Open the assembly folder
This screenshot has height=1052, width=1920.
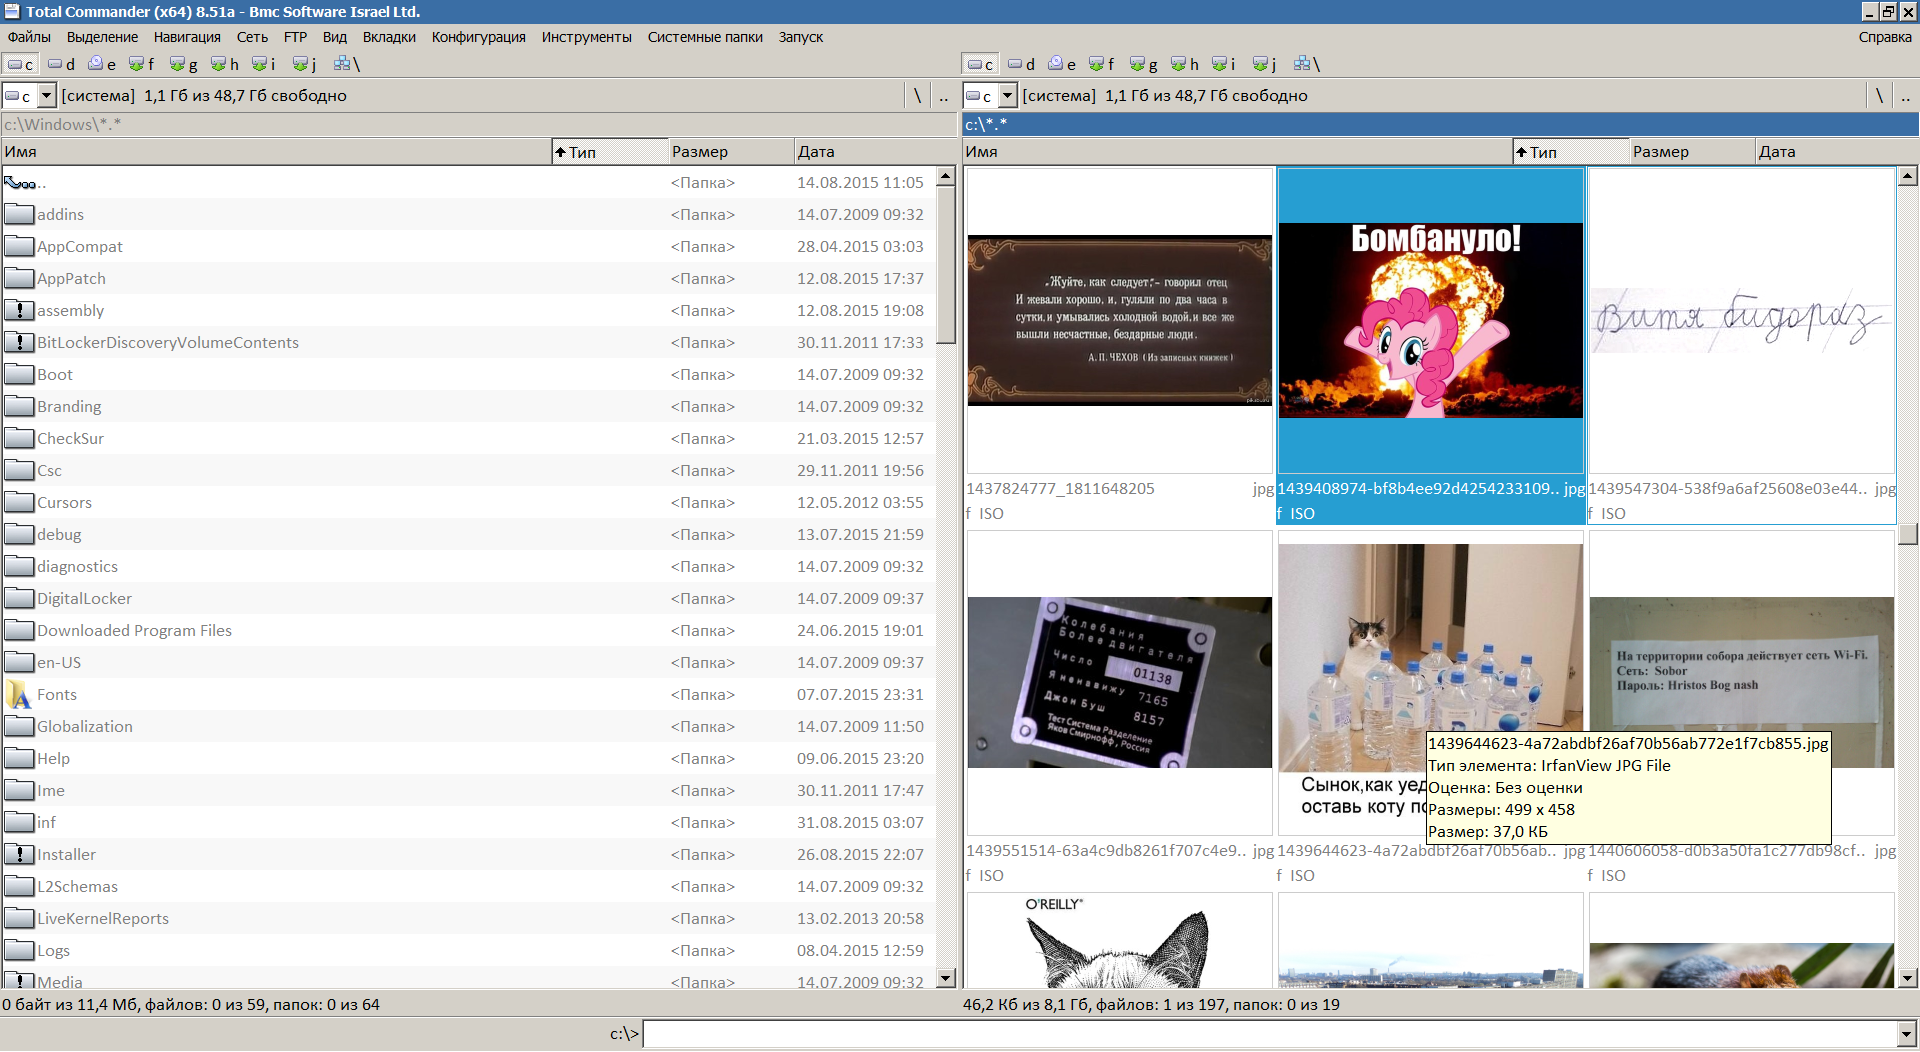click(70, 311)
